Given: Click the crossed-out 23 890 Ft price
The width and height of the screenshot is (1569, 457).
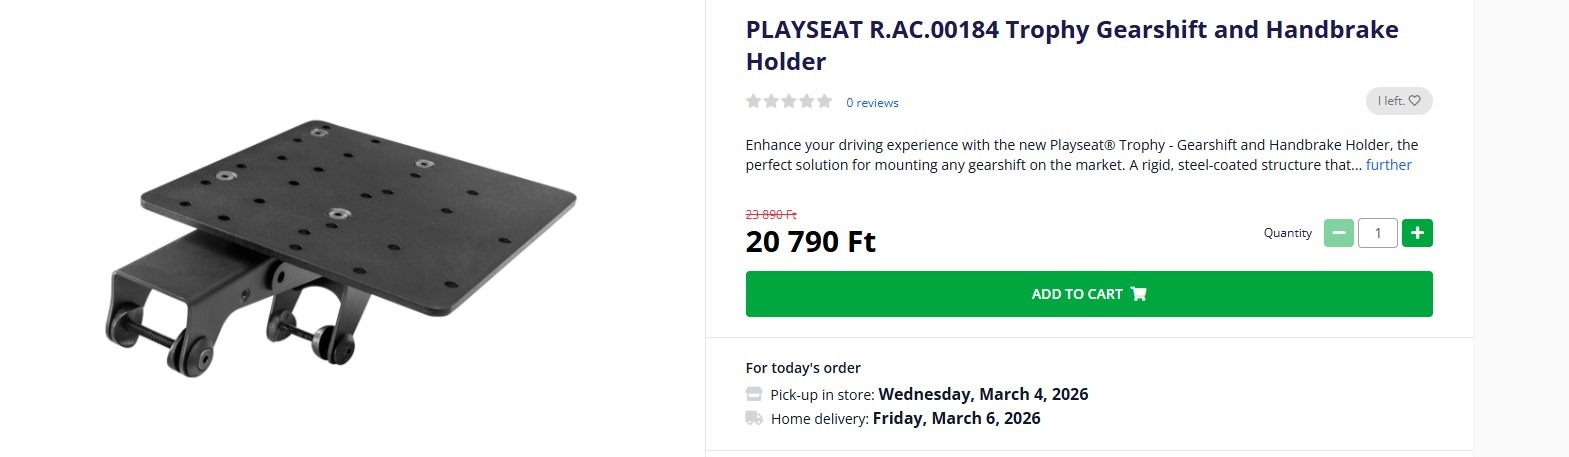Looking at the screenshot, I should (771, 215).
